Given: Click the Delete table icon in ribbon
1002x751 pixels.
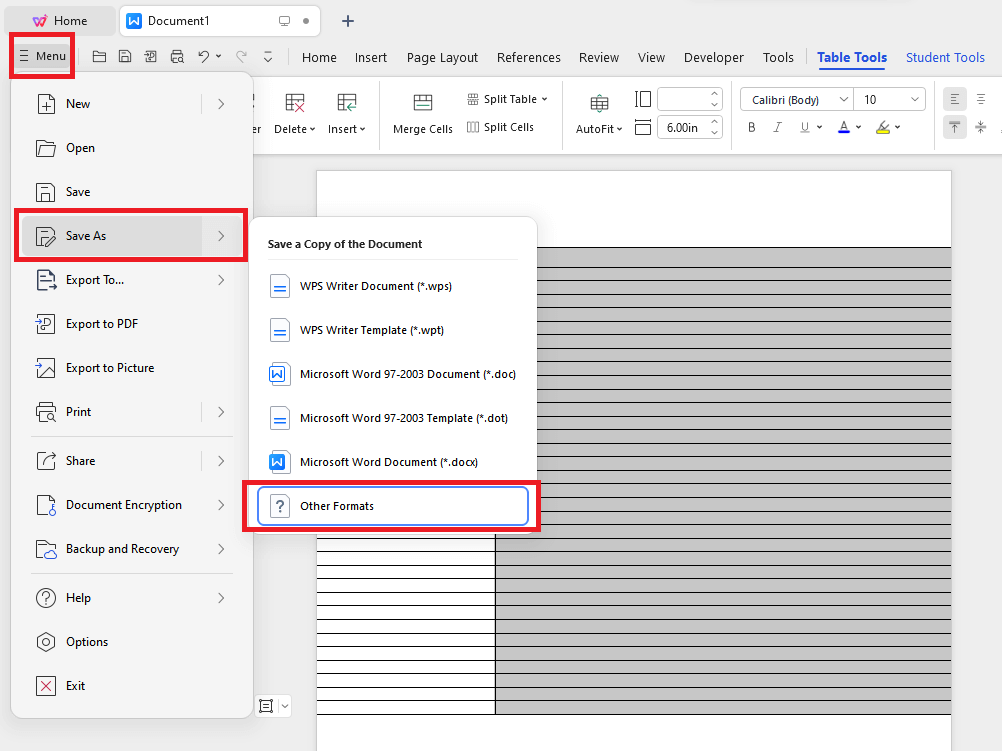Looking at the screenshot, I should pos(295,102).
